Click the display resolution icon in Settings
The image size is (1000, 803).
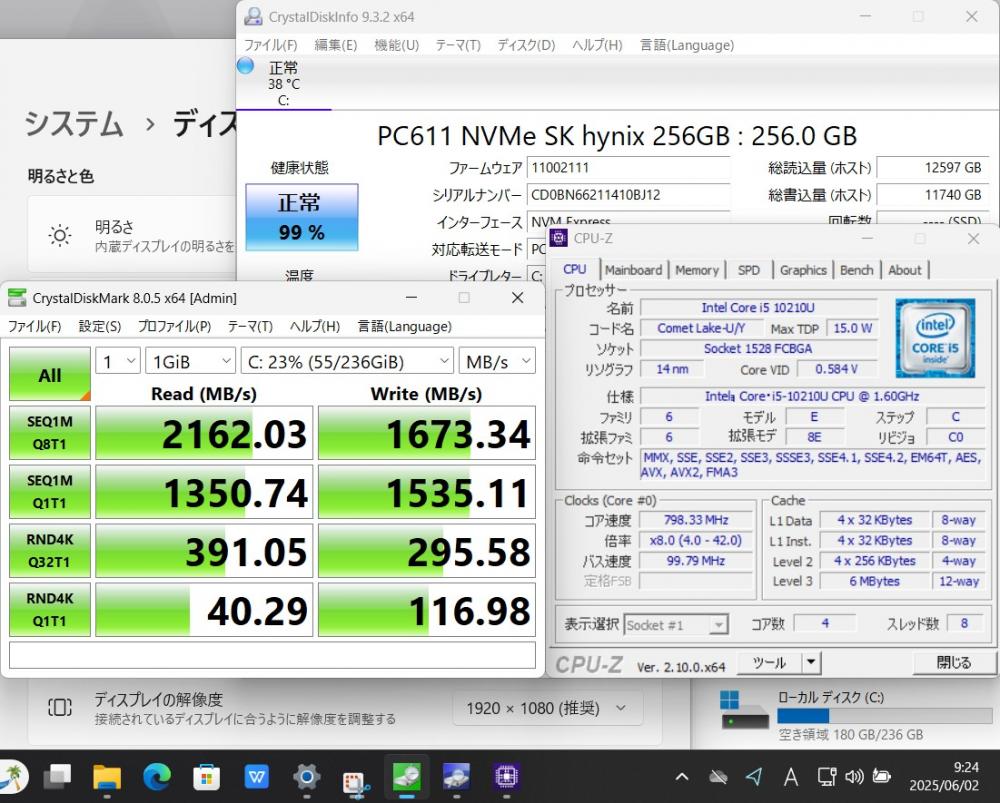tap(60, 707)
